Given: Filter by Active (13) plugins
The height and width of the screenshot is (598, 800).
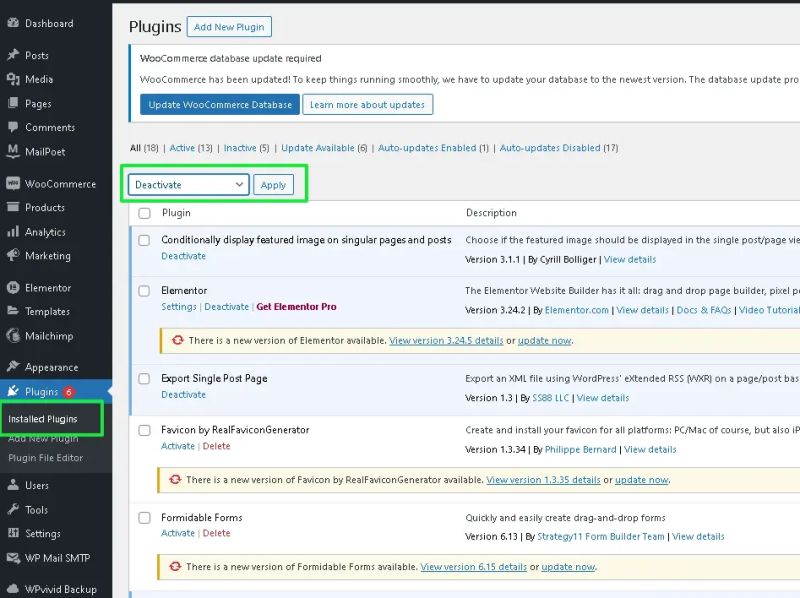Looking at the screenshot, I should (191, 148).
